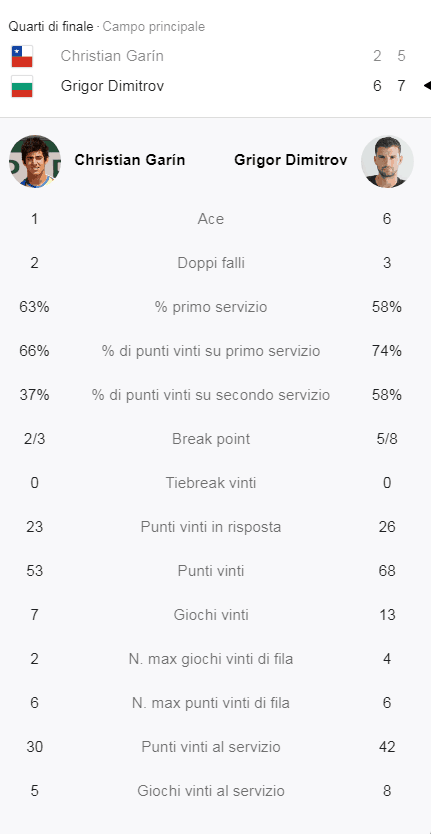Select the Ace statistic row label
The image size is (431, 834).
tap(211, 219)
